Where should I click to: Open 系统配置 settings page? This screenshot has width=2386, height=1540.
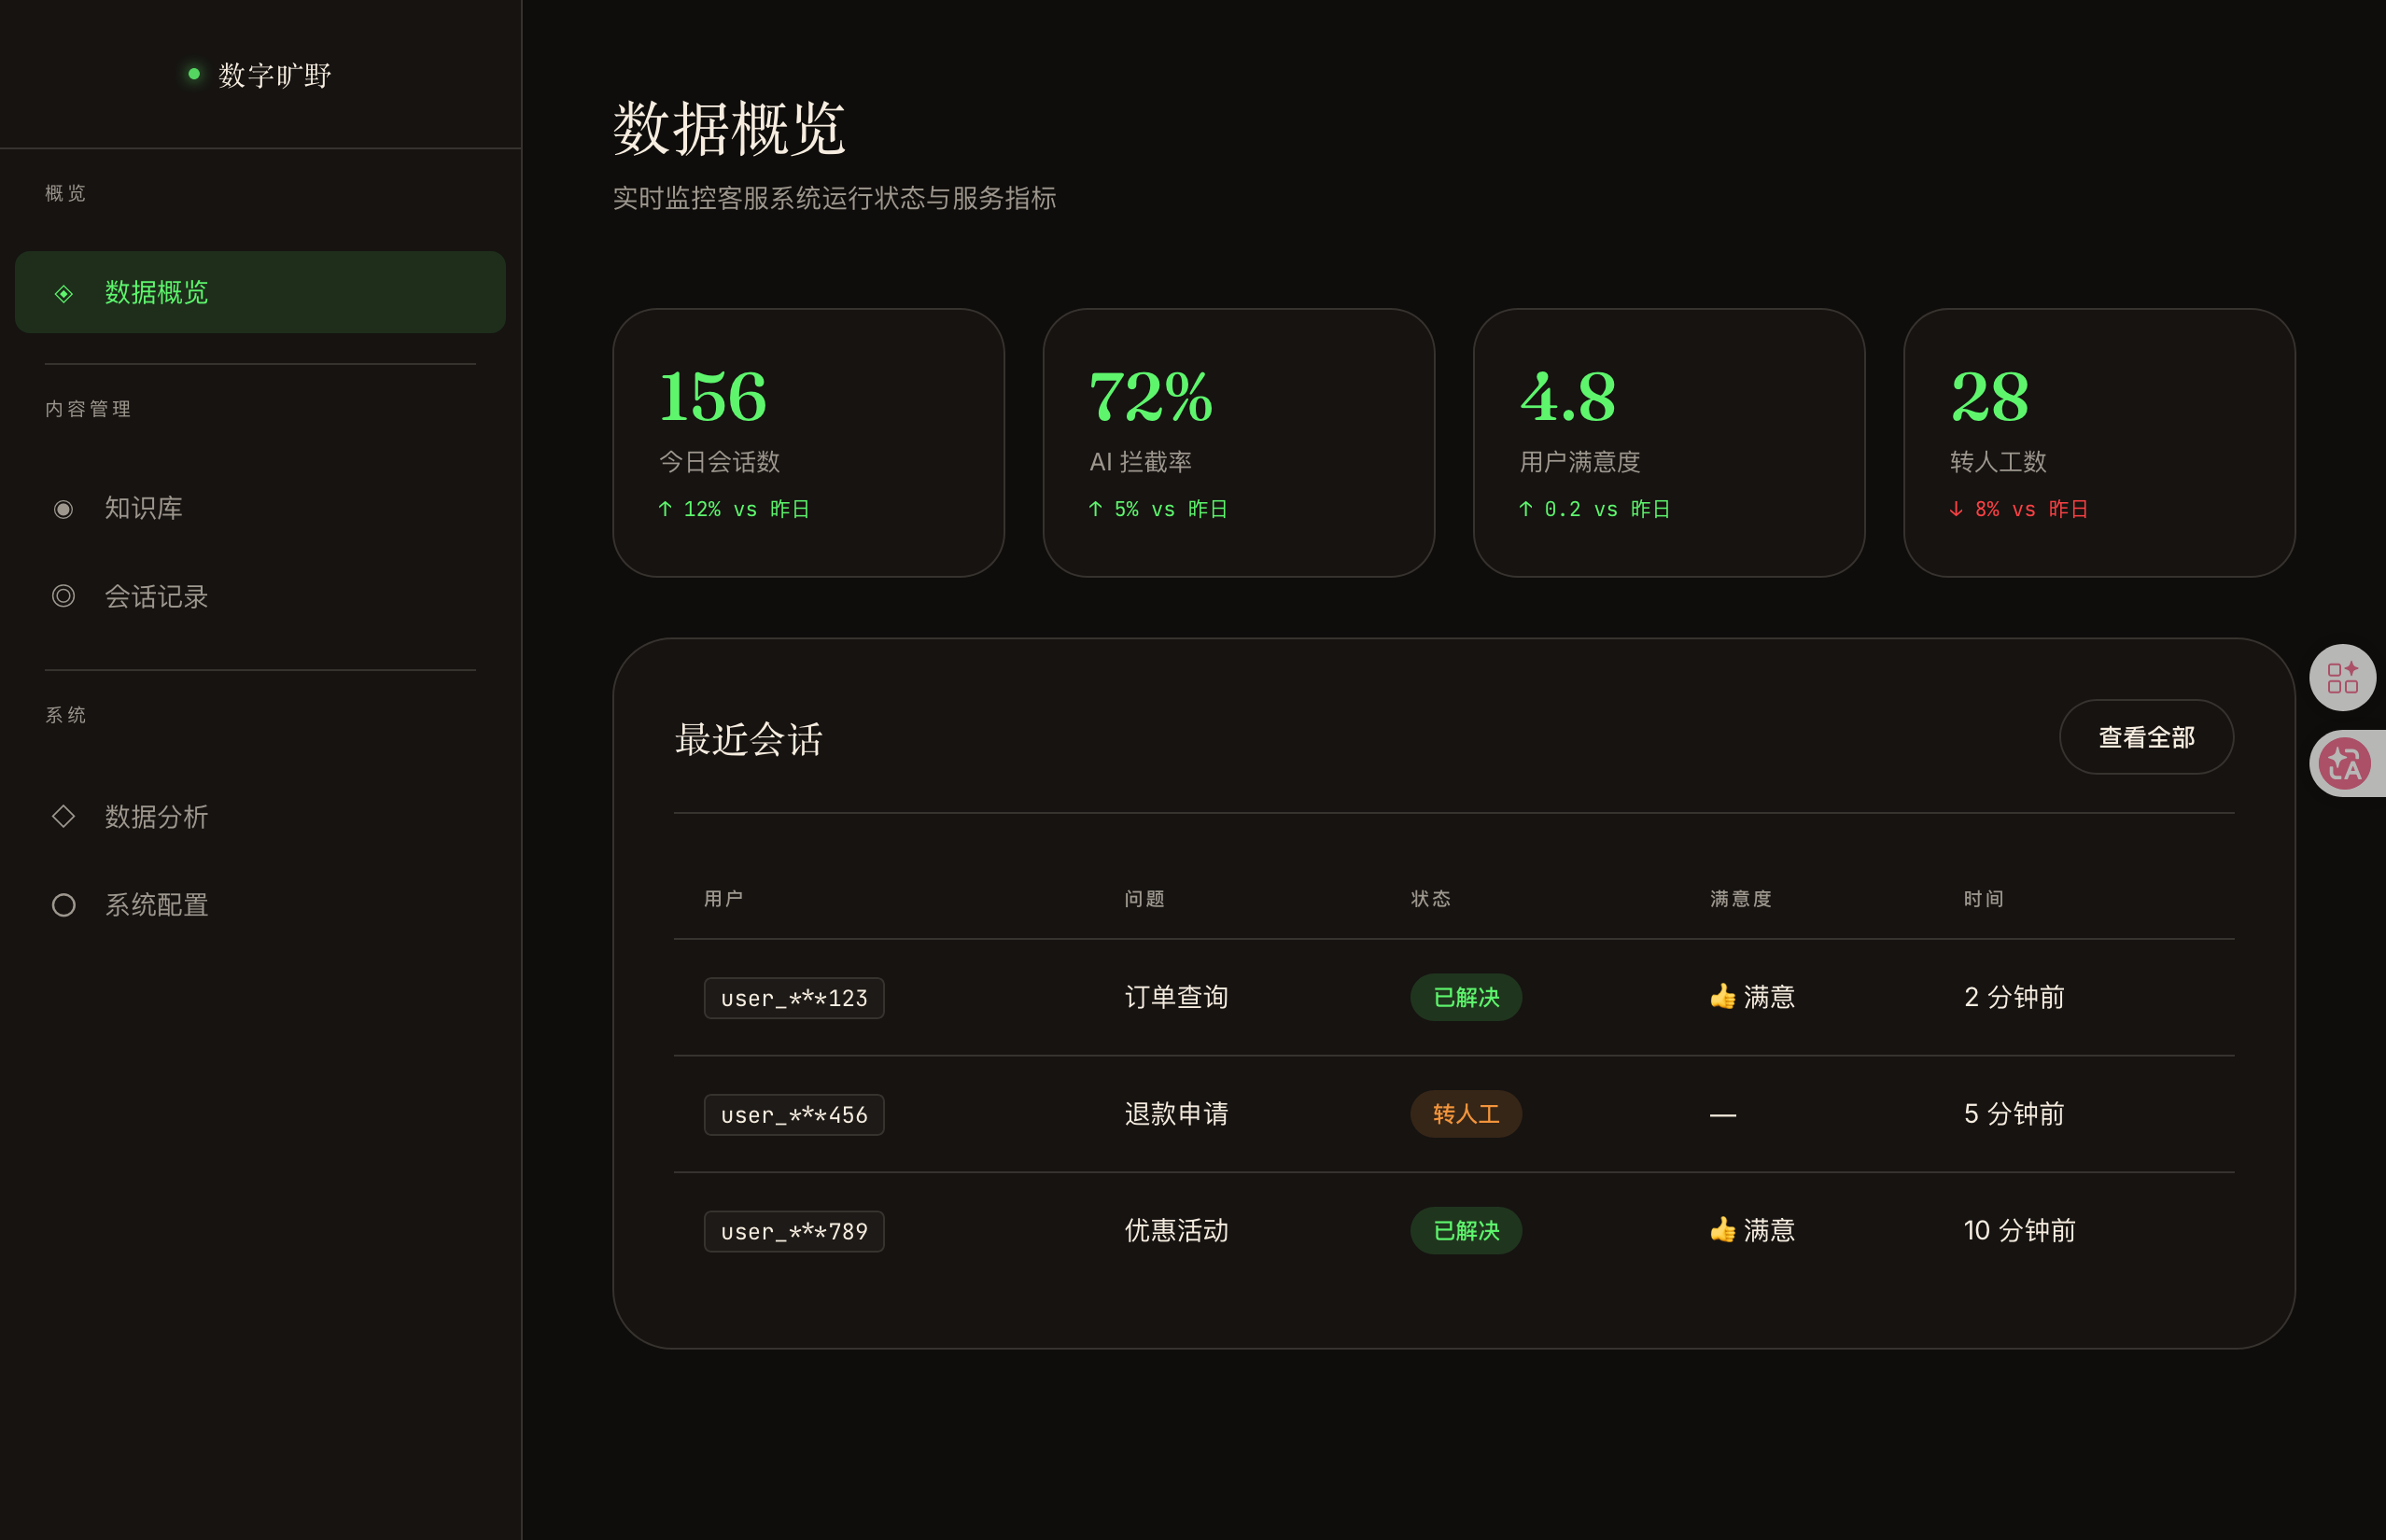(x=260, y=905)
